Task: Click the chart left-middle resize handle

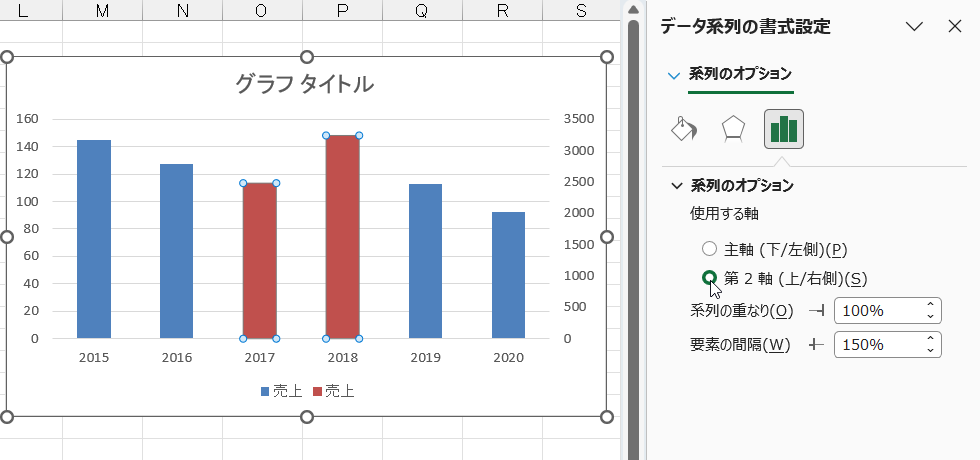Action: point(7,237)
